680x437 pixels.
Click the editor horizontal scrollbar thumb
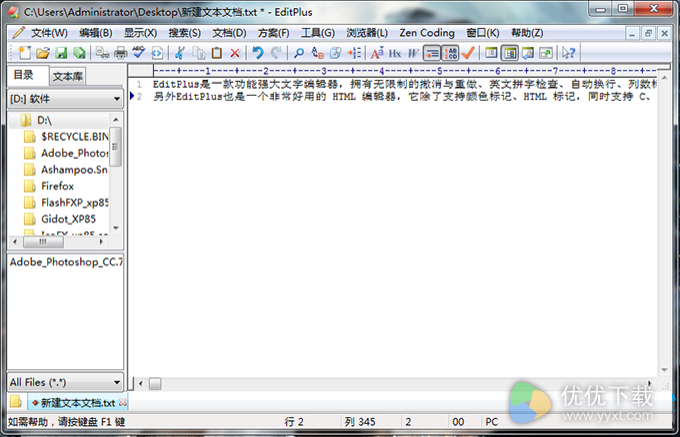pos(155,383)
